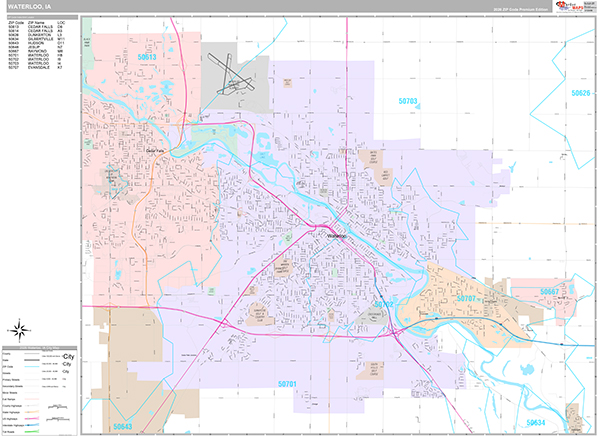
Task: Select the 50643 ZIP code label
Action: pos(122,426)
